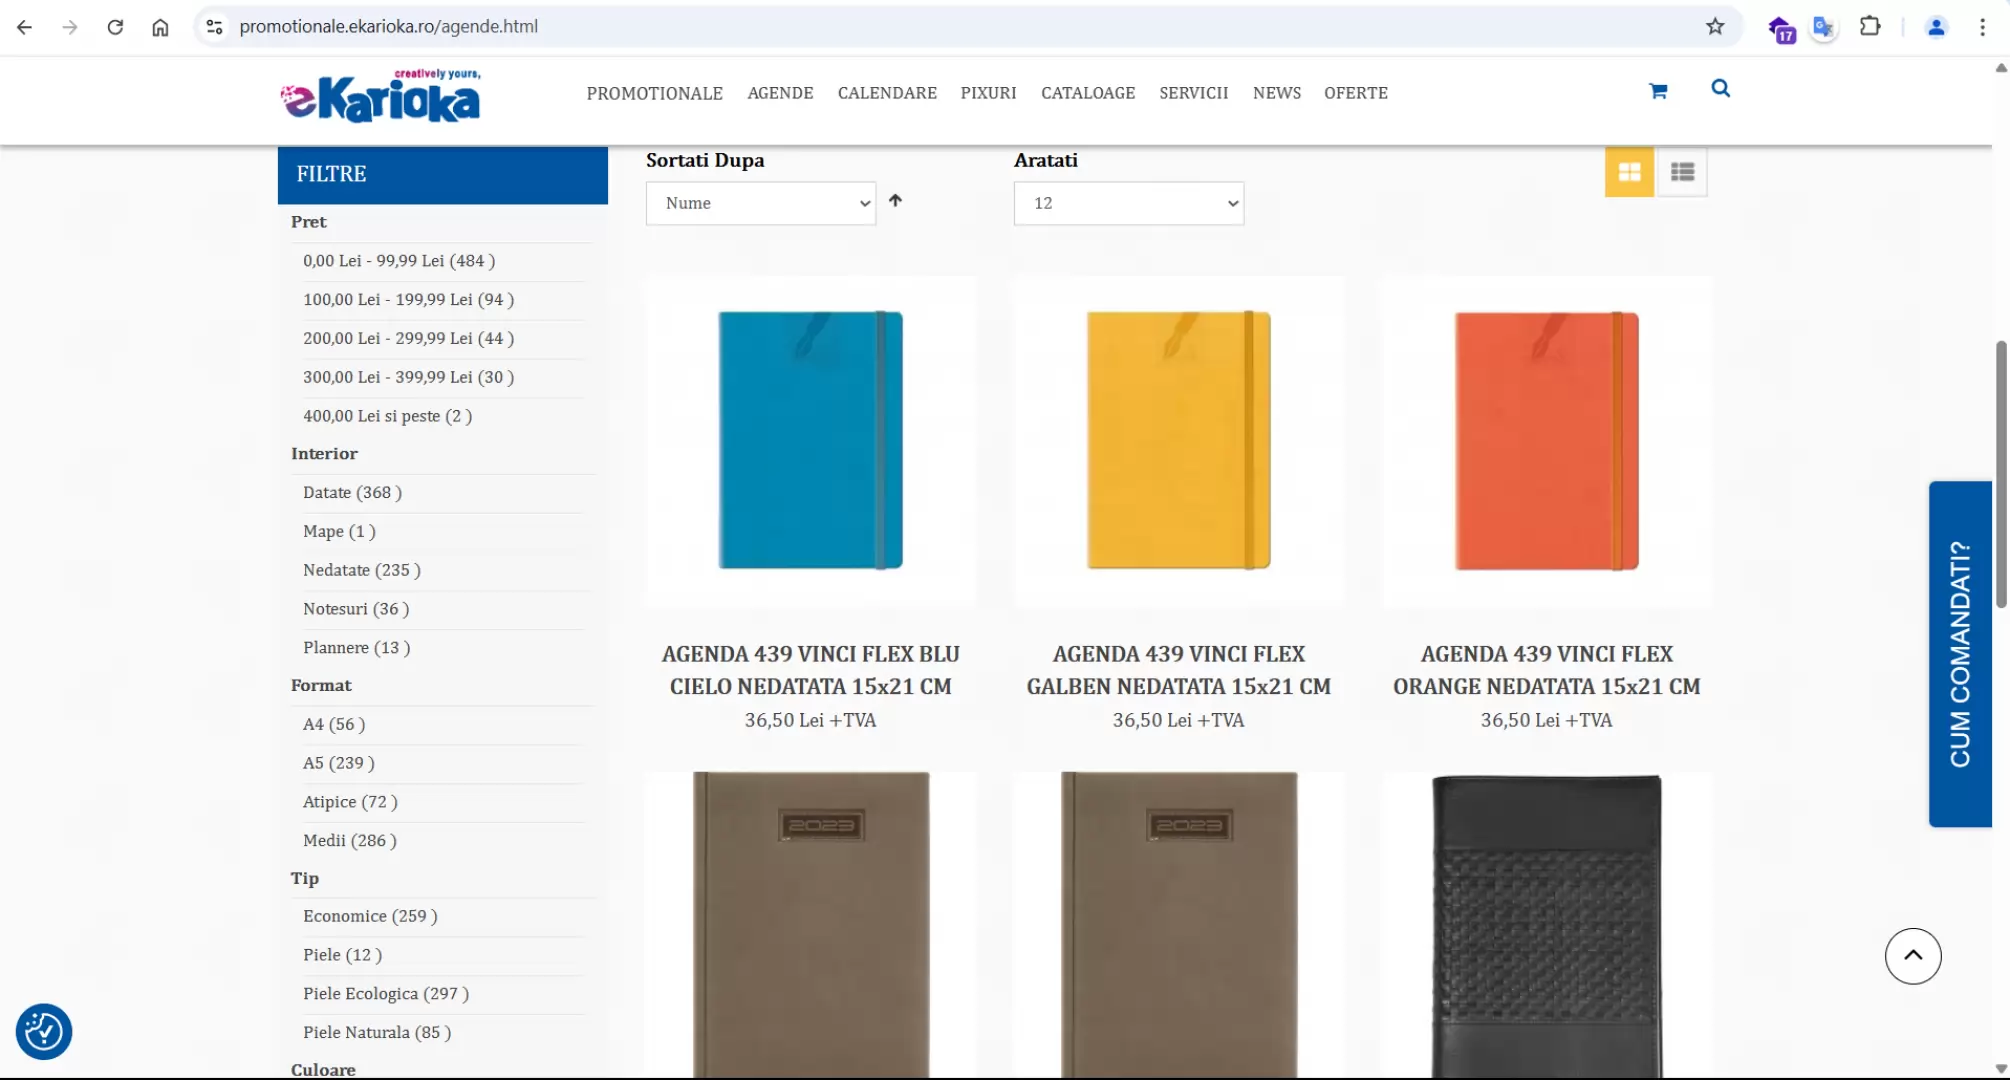The width and height of the screenshot is (2010, 1080).
Task: Click the search magnifier icon
Action: [1720, 89]
